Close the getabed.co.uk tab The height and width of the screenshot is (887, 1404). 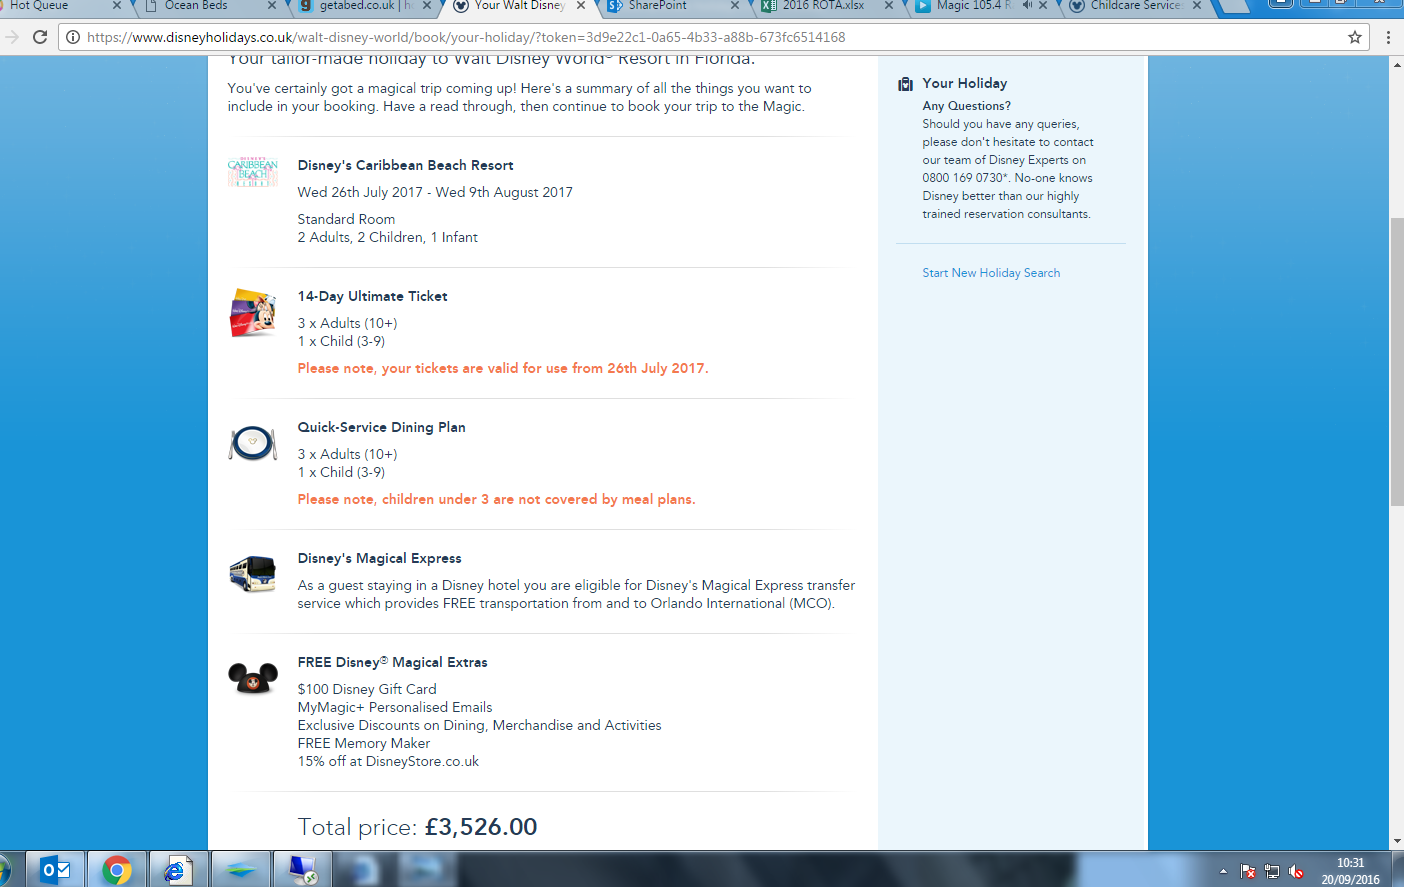coord(427,5)
